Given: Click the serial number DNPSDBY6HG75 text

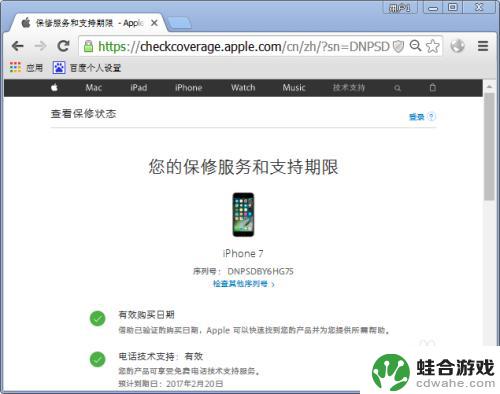Looking at the screenshot, I should [x=260, y=271].
